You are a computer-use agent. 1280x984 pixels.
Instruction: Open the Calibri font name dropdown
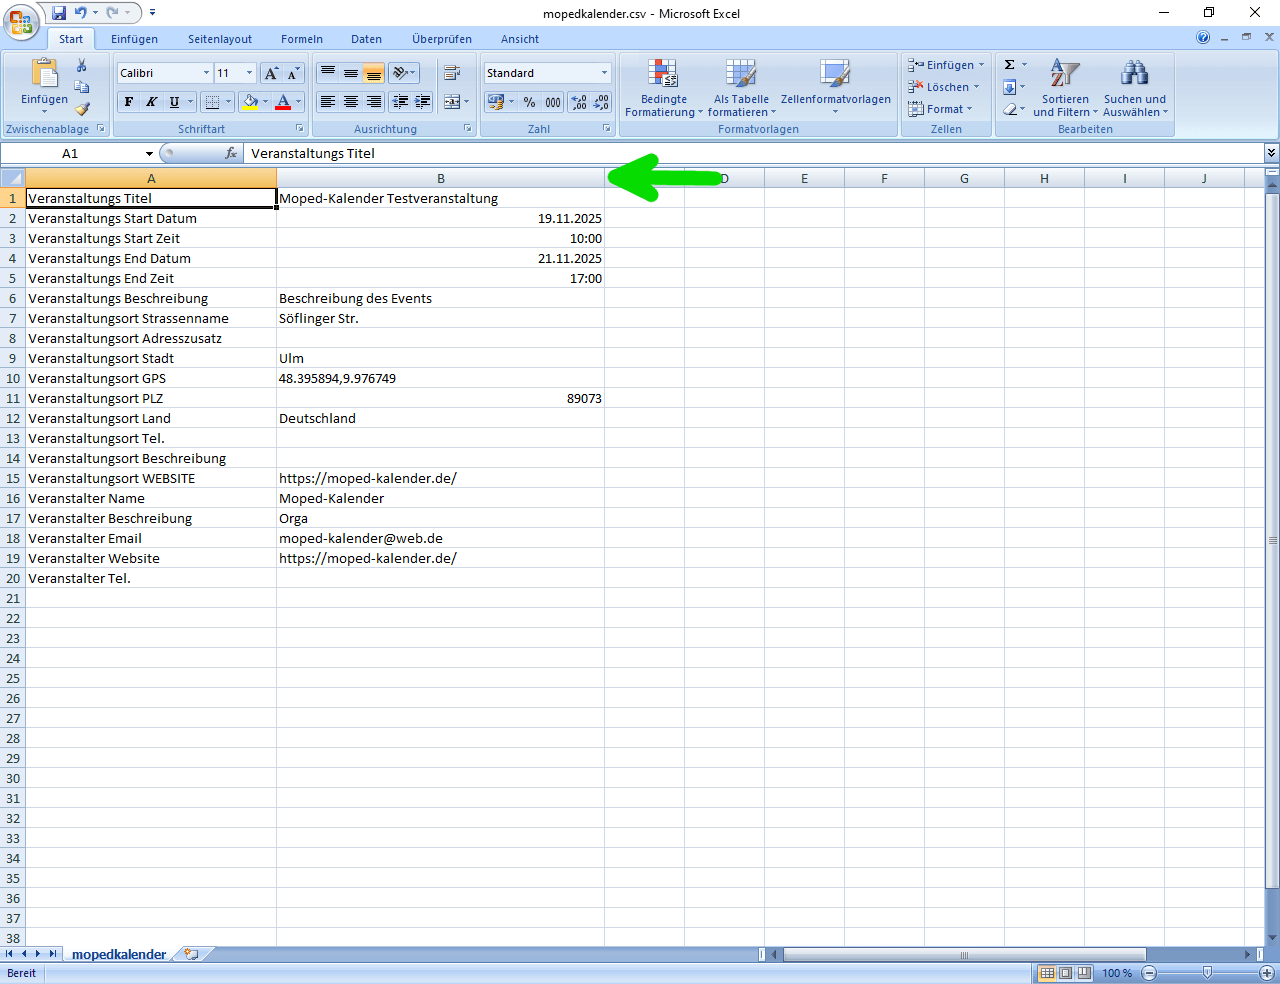(x=206, y=73)
